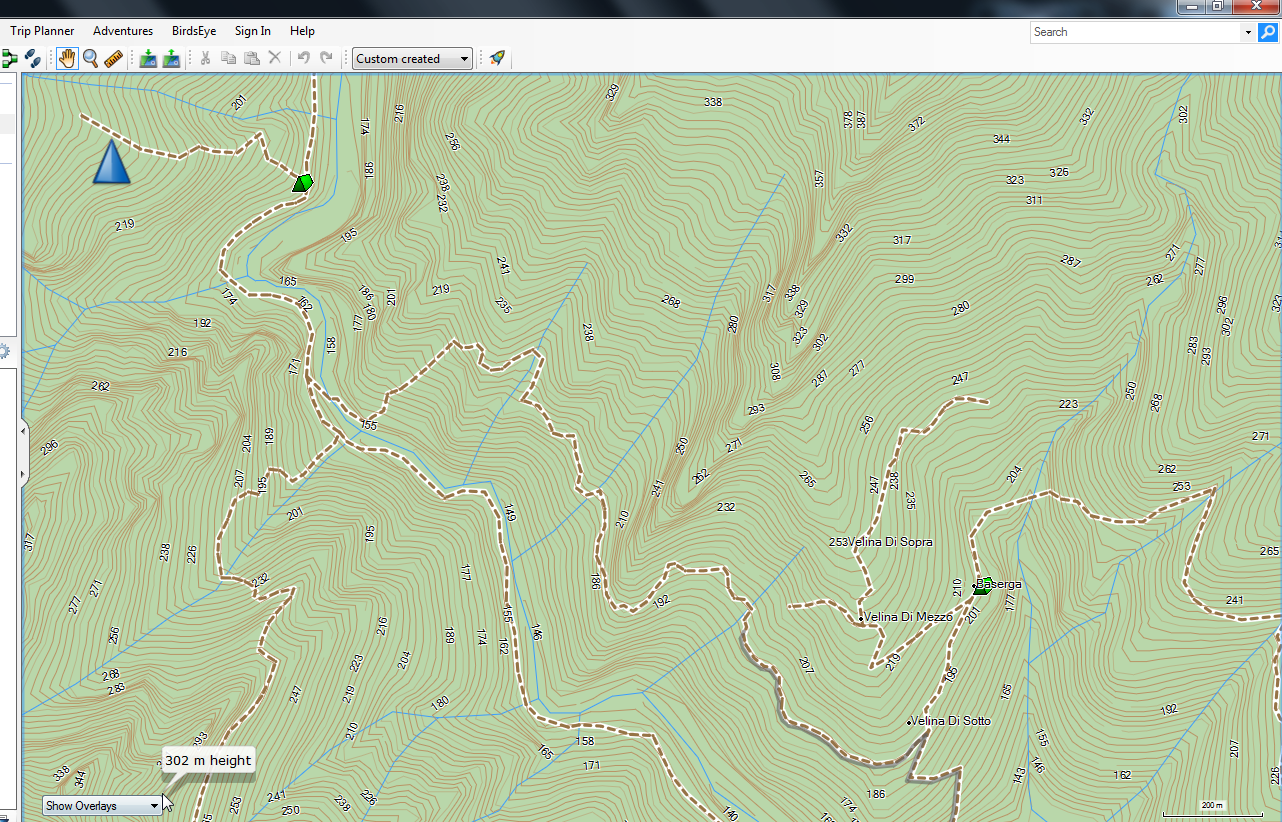The width and height of the screenshot is (1282, 822).
Task: Click the Undo arrow on the toolbar
Action: [x=305, y=57]
